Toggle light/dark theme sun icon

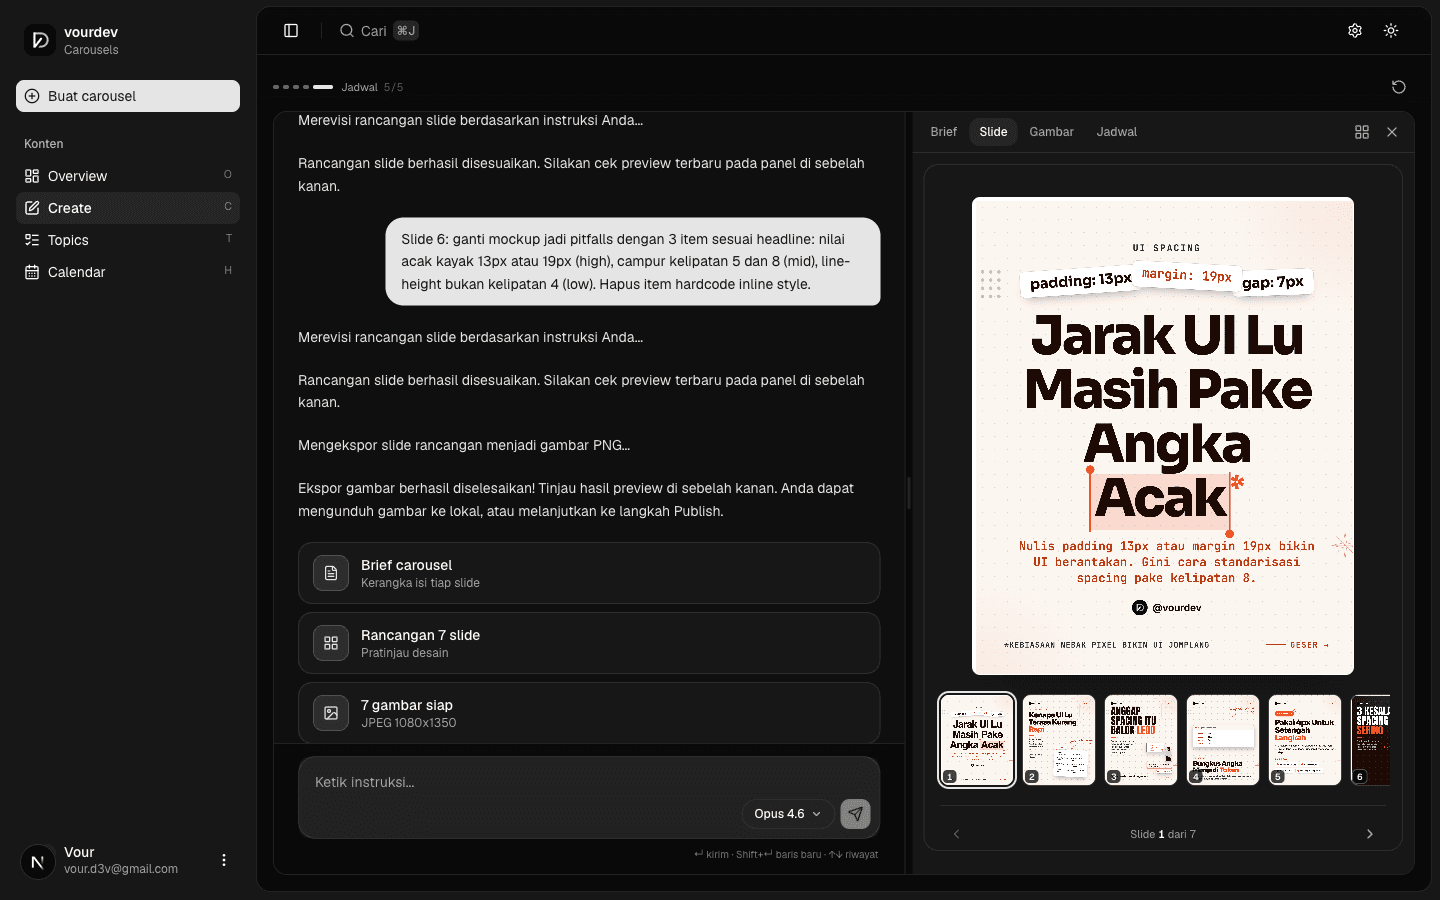1391,31
